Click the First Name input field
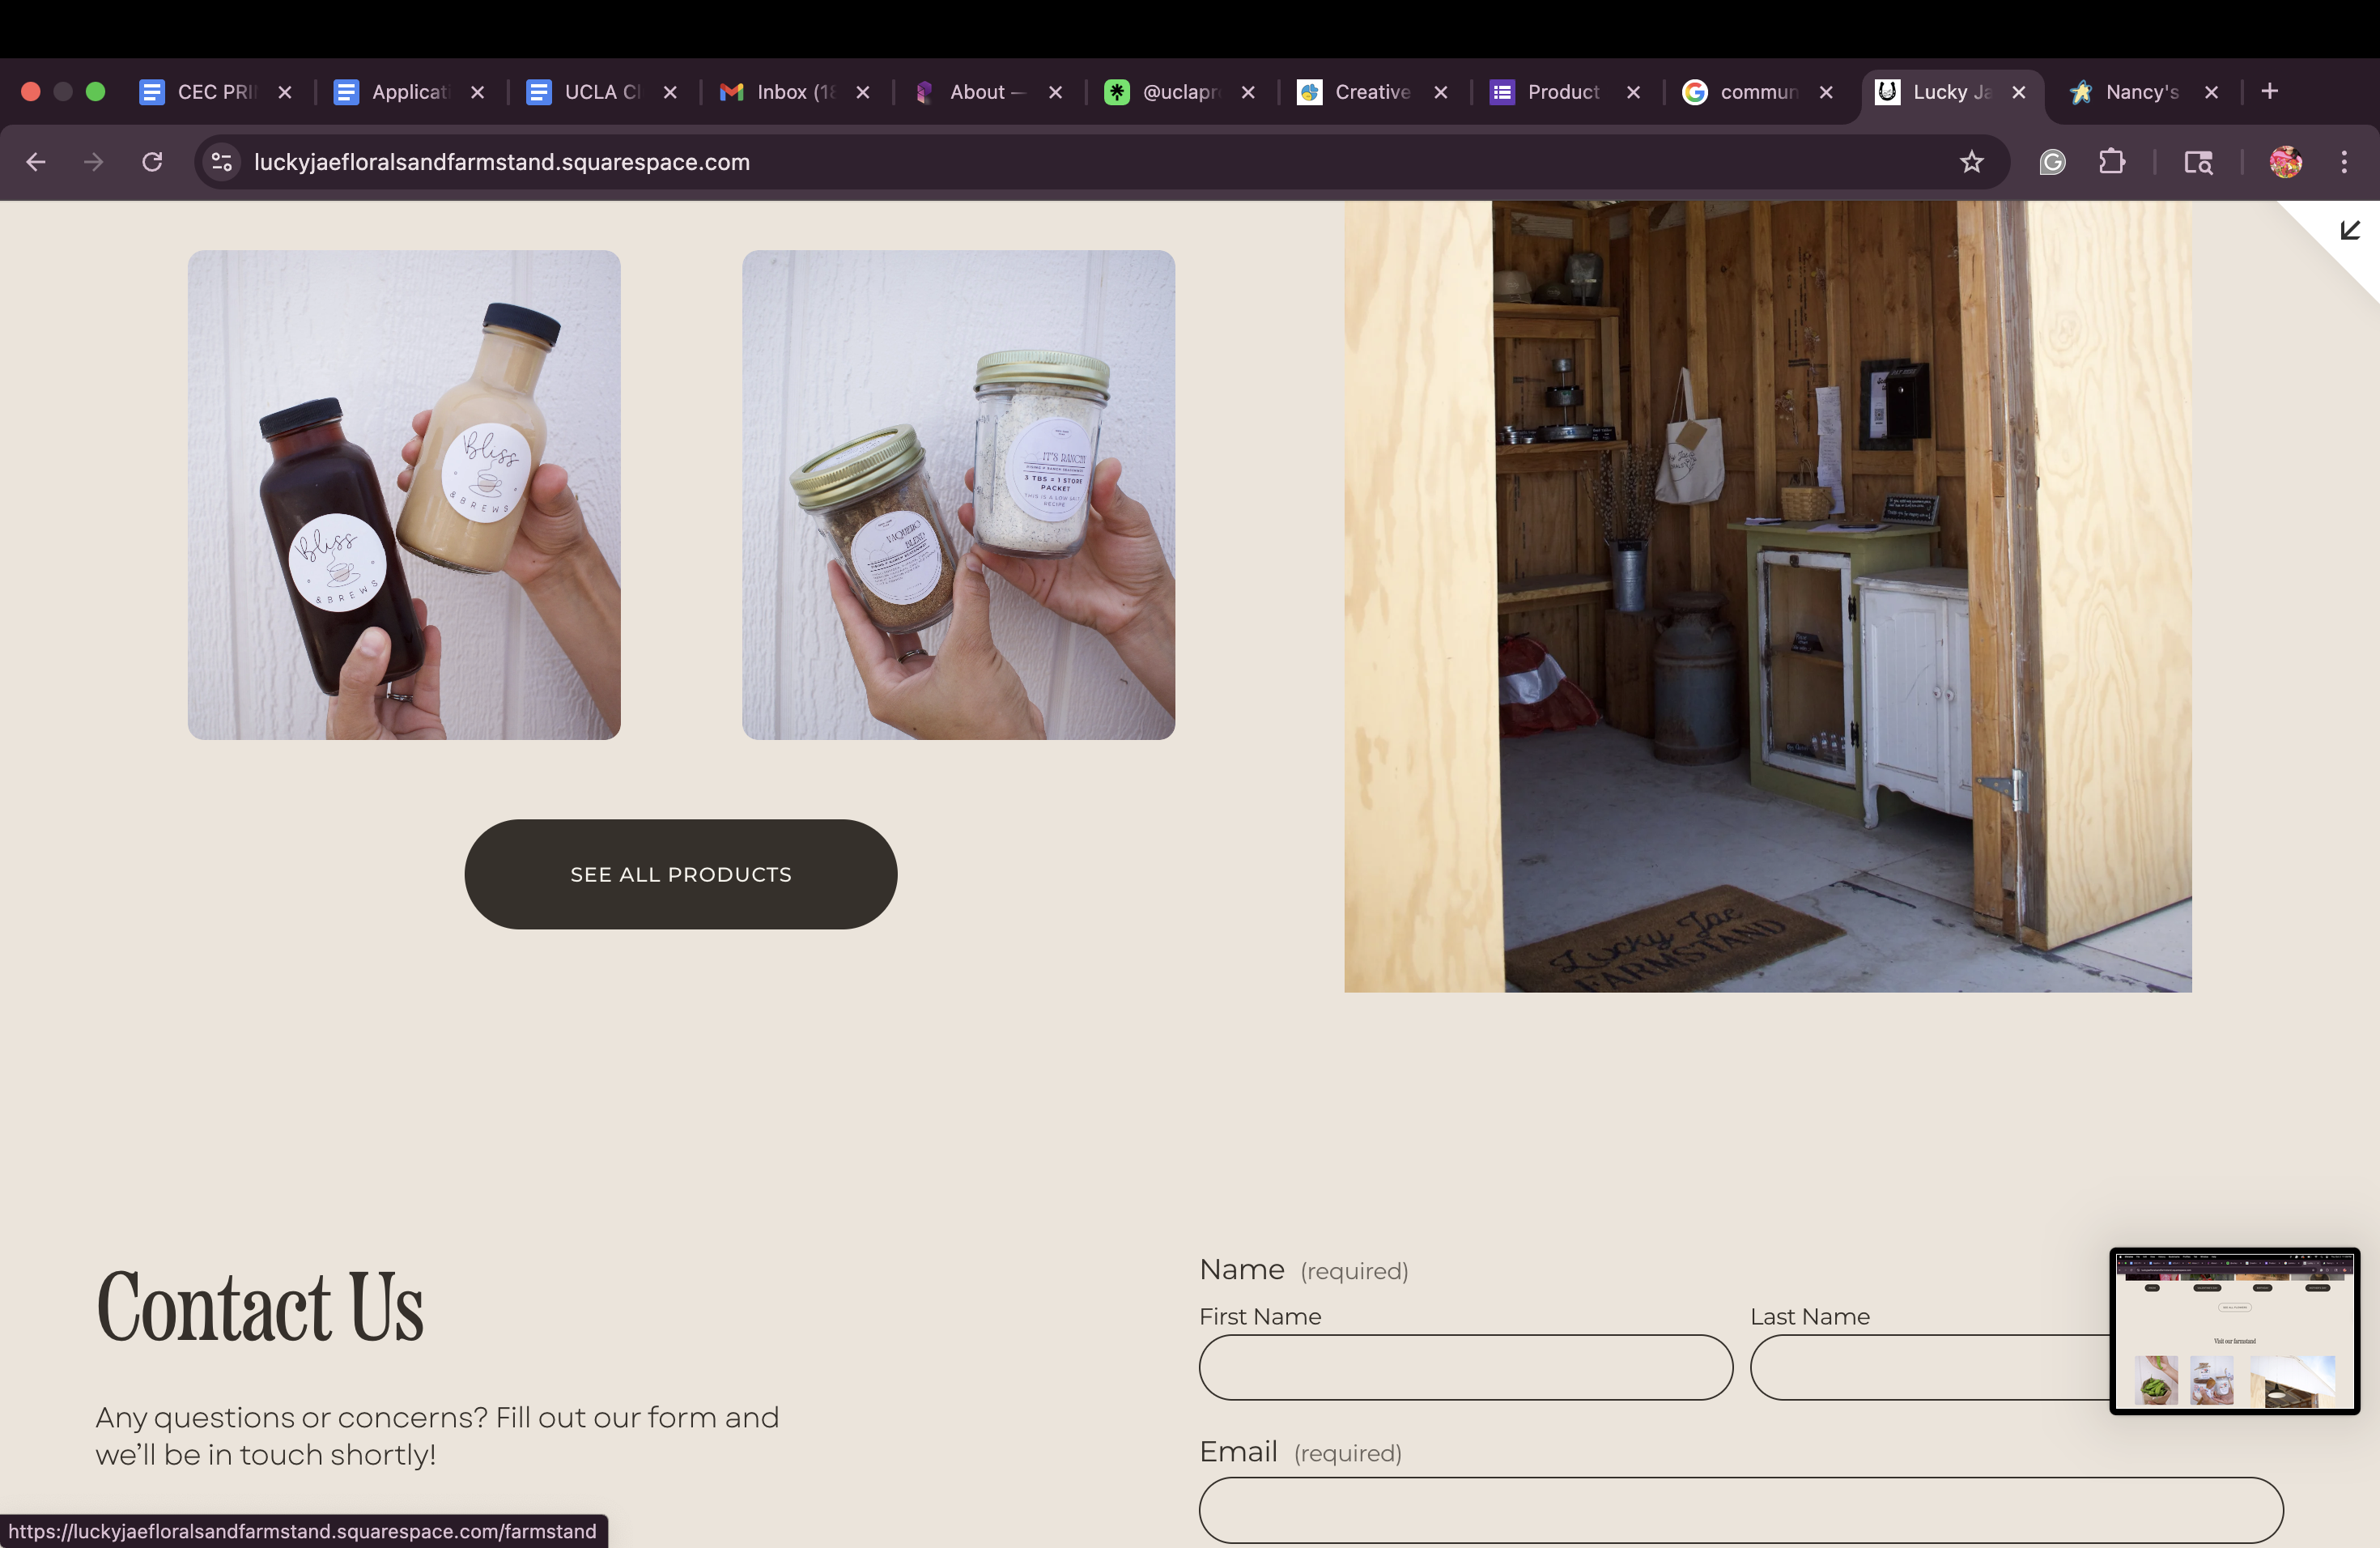 [x=1465, y=1367]
